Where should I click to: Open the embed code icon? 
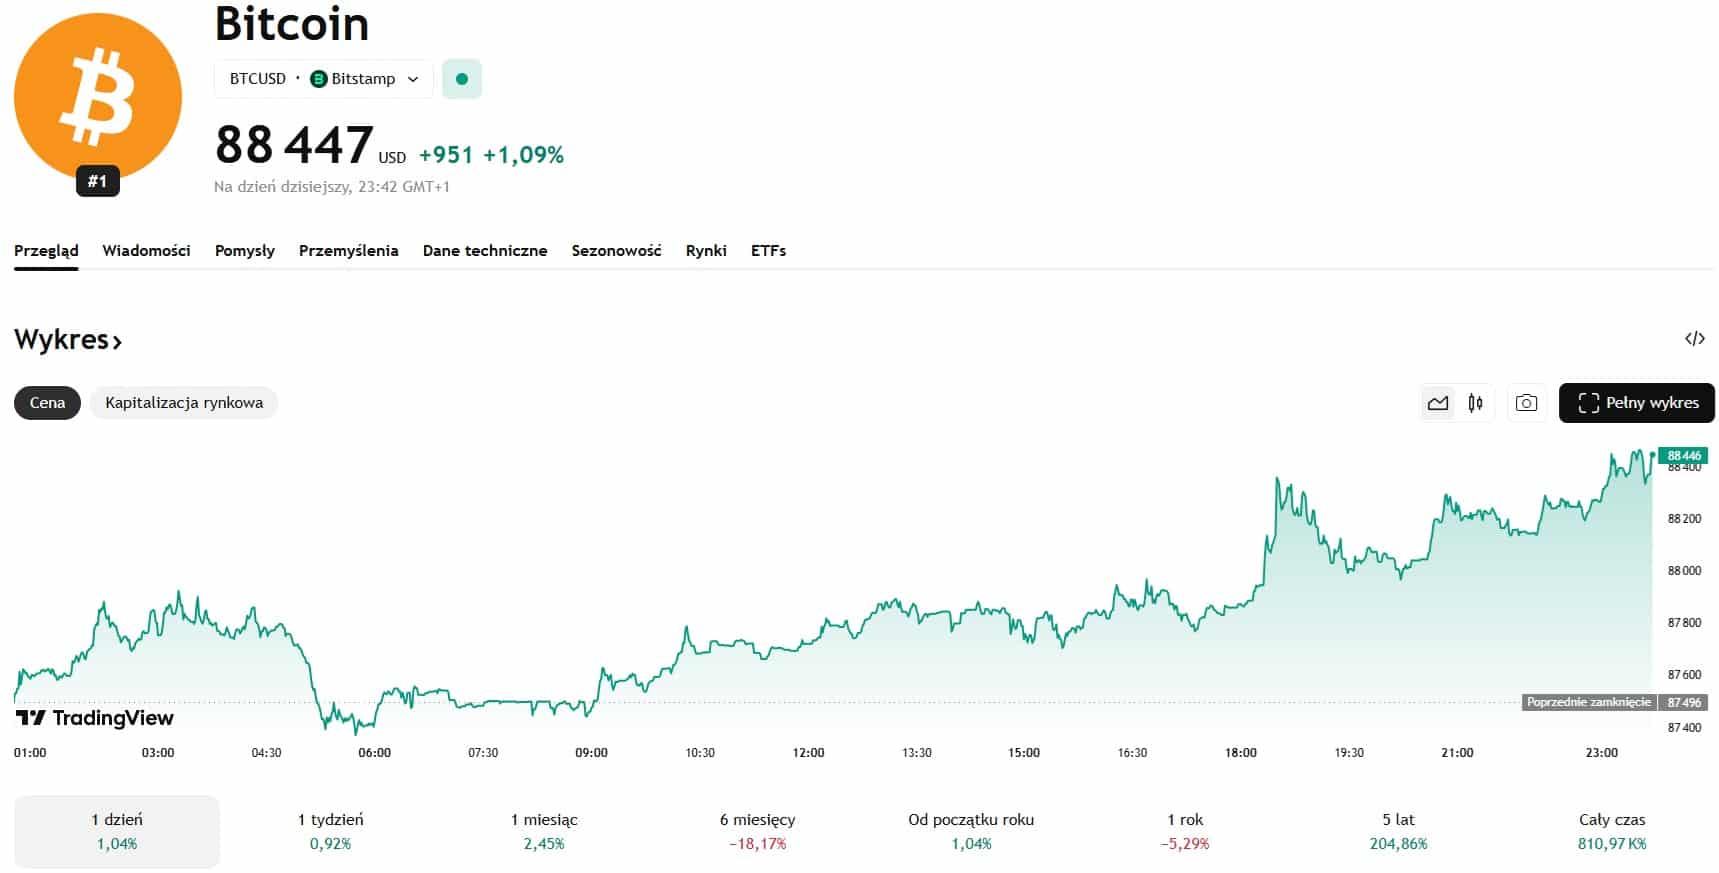pos(1694,339)
